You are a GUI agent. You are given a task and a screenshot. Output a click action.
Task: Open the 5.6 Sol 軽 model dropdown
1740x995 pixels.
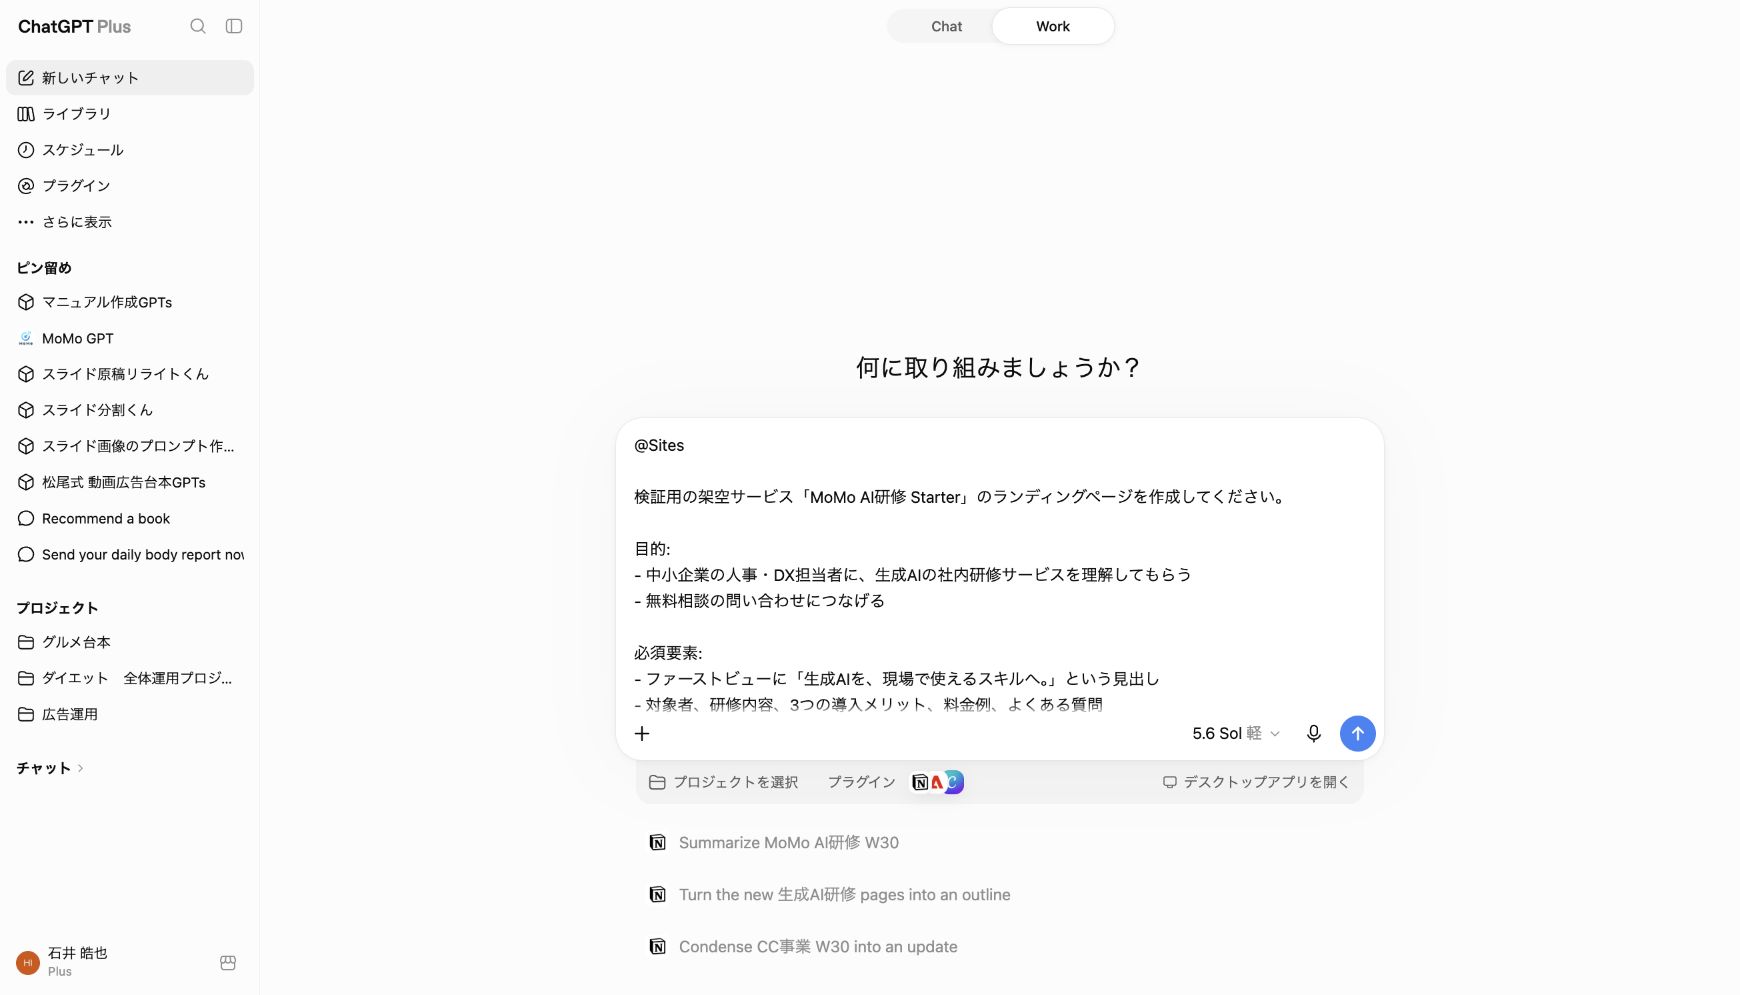(x=1236, y=733)
